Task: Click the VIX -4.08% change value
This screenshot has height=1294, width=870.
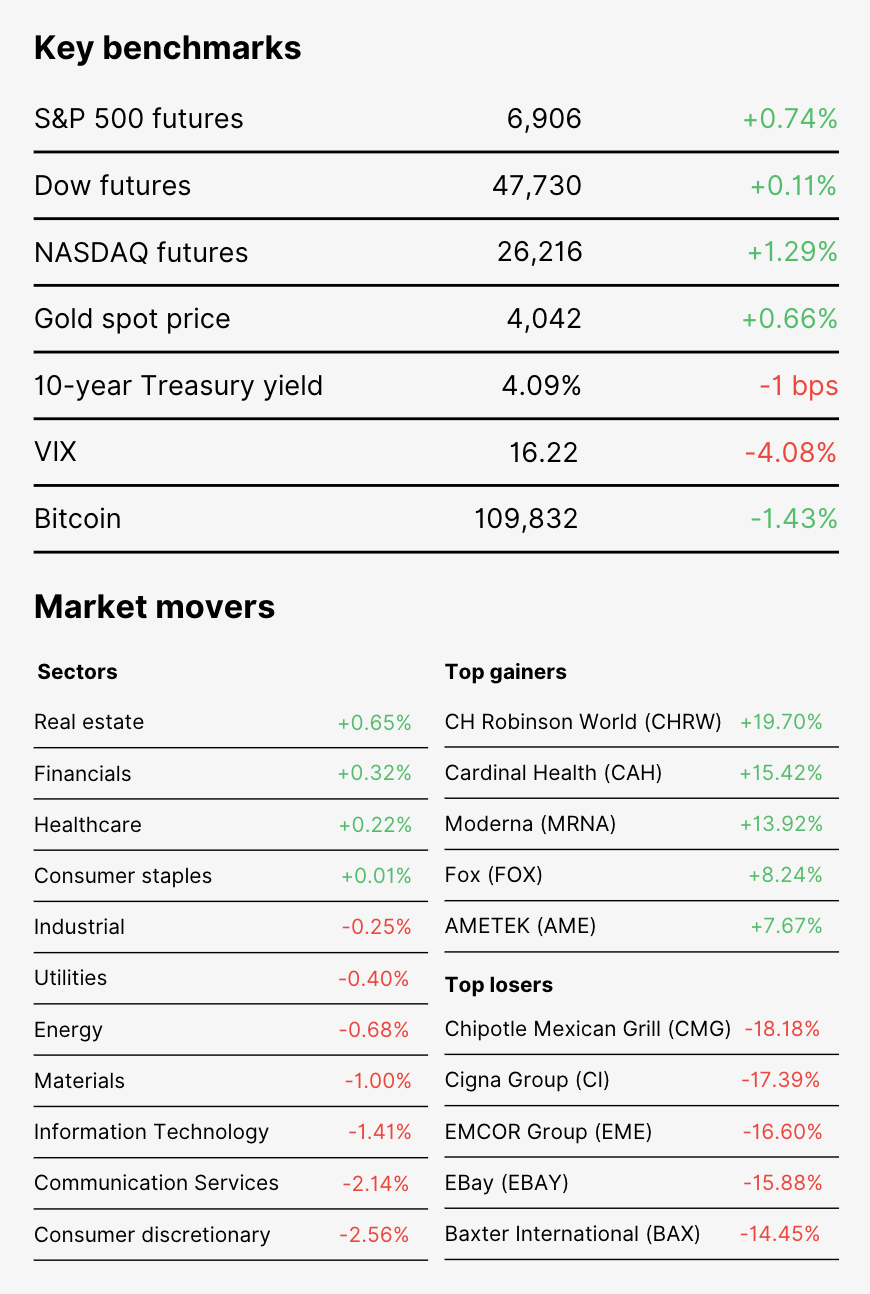Action: (790, 453)
